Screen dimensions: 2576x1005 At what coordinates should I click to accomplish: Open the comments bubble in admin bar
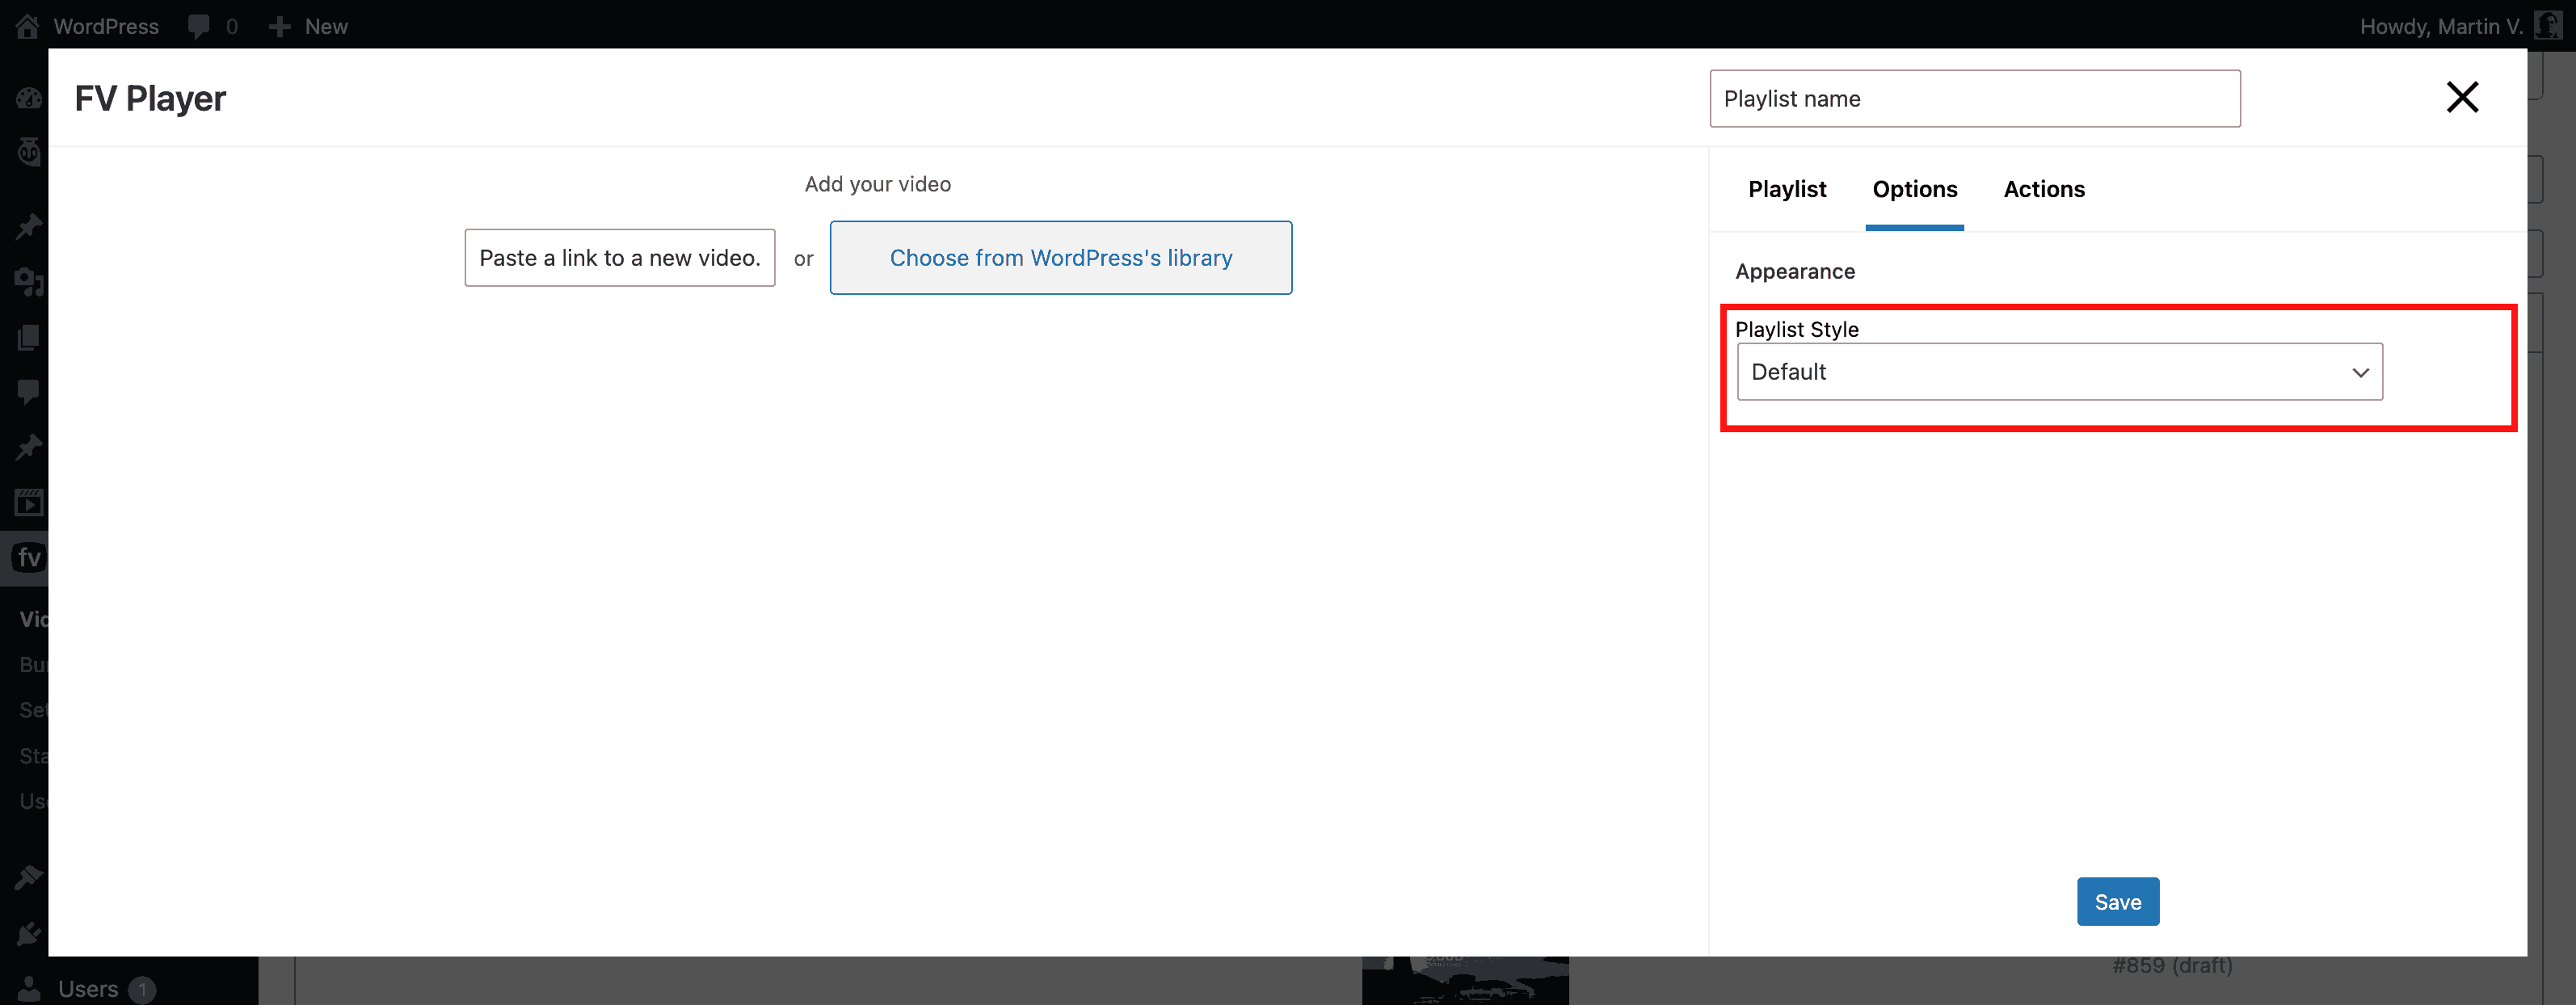tap(199, 26)
